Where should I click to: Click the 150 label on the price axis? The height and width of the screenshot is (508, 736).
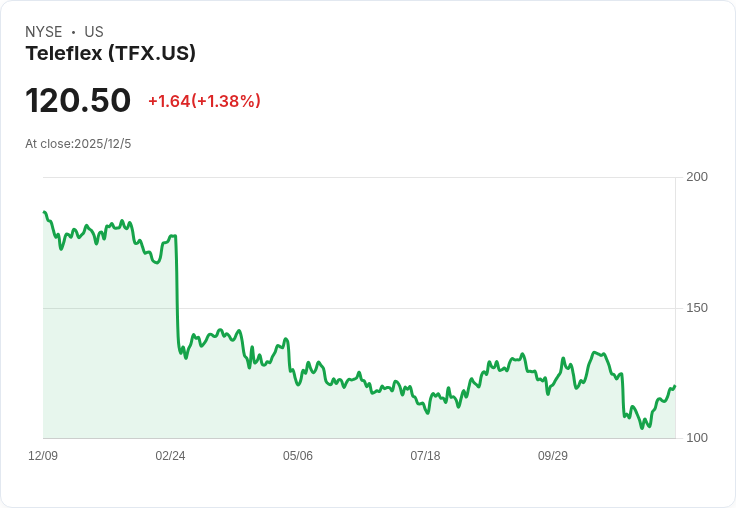tap(697, 308)
